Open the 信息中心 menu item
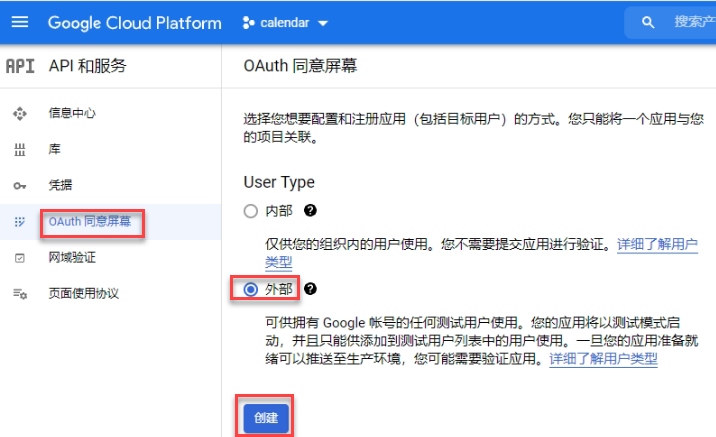 [72, 113]
